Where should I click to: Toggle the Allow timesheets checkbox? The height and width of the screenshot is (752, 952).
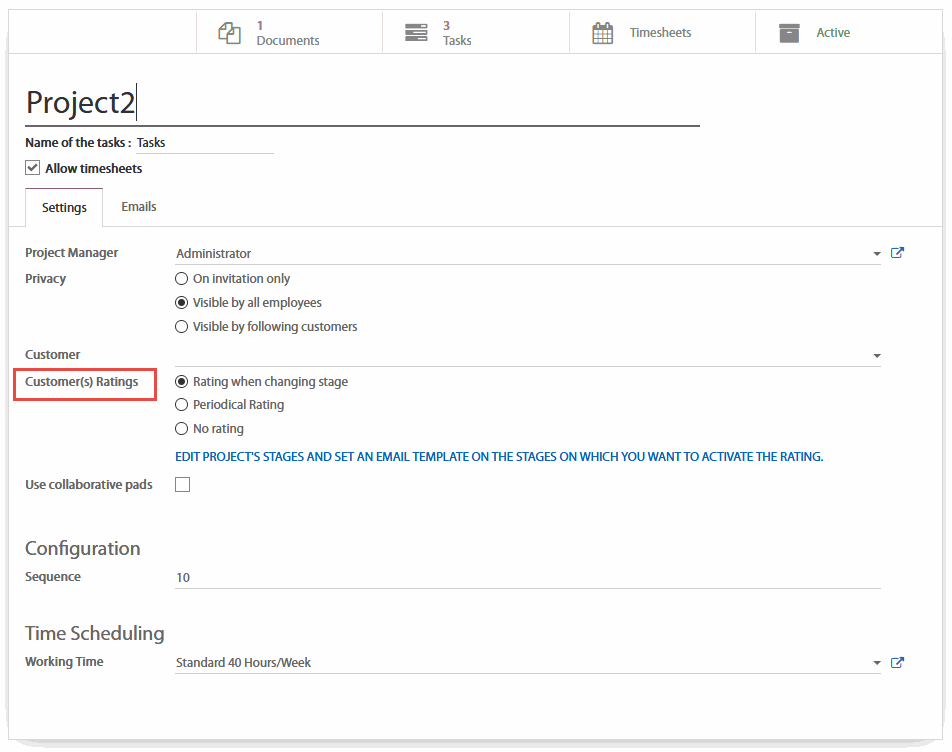(33, 168)
